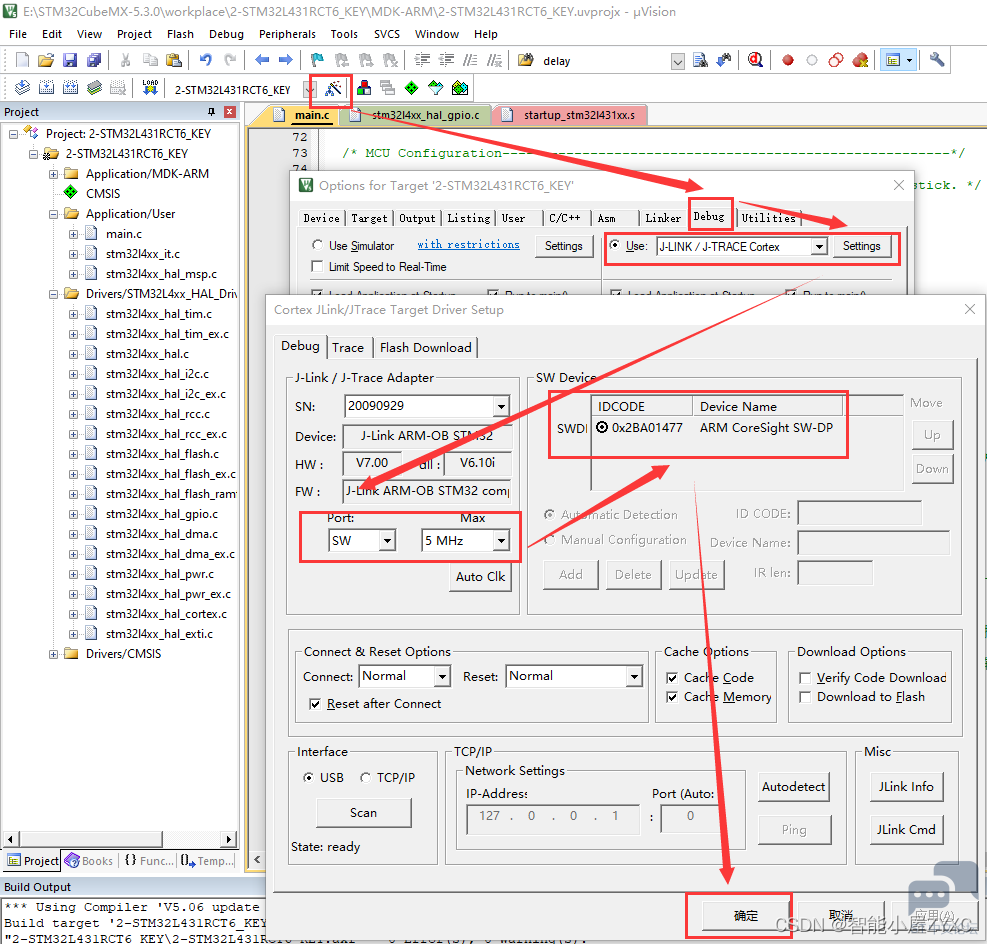Click the Cut scissors icon
Image resolution: width=987 pixels, height=944 pixels.
pos(125,60)
